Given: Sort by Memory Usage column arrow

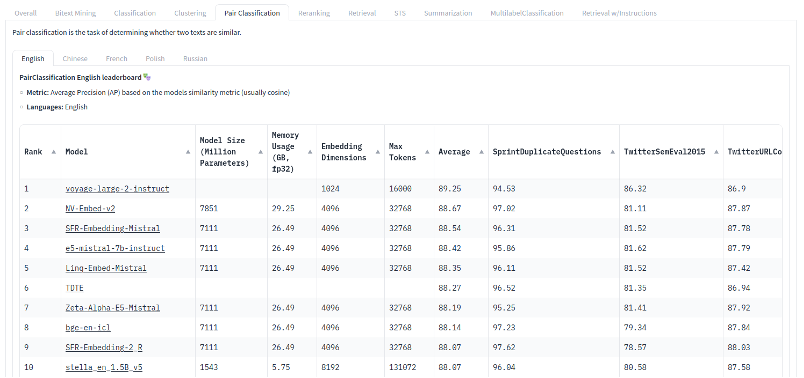Looking at the screenshot, I should (x=310, y=152).
